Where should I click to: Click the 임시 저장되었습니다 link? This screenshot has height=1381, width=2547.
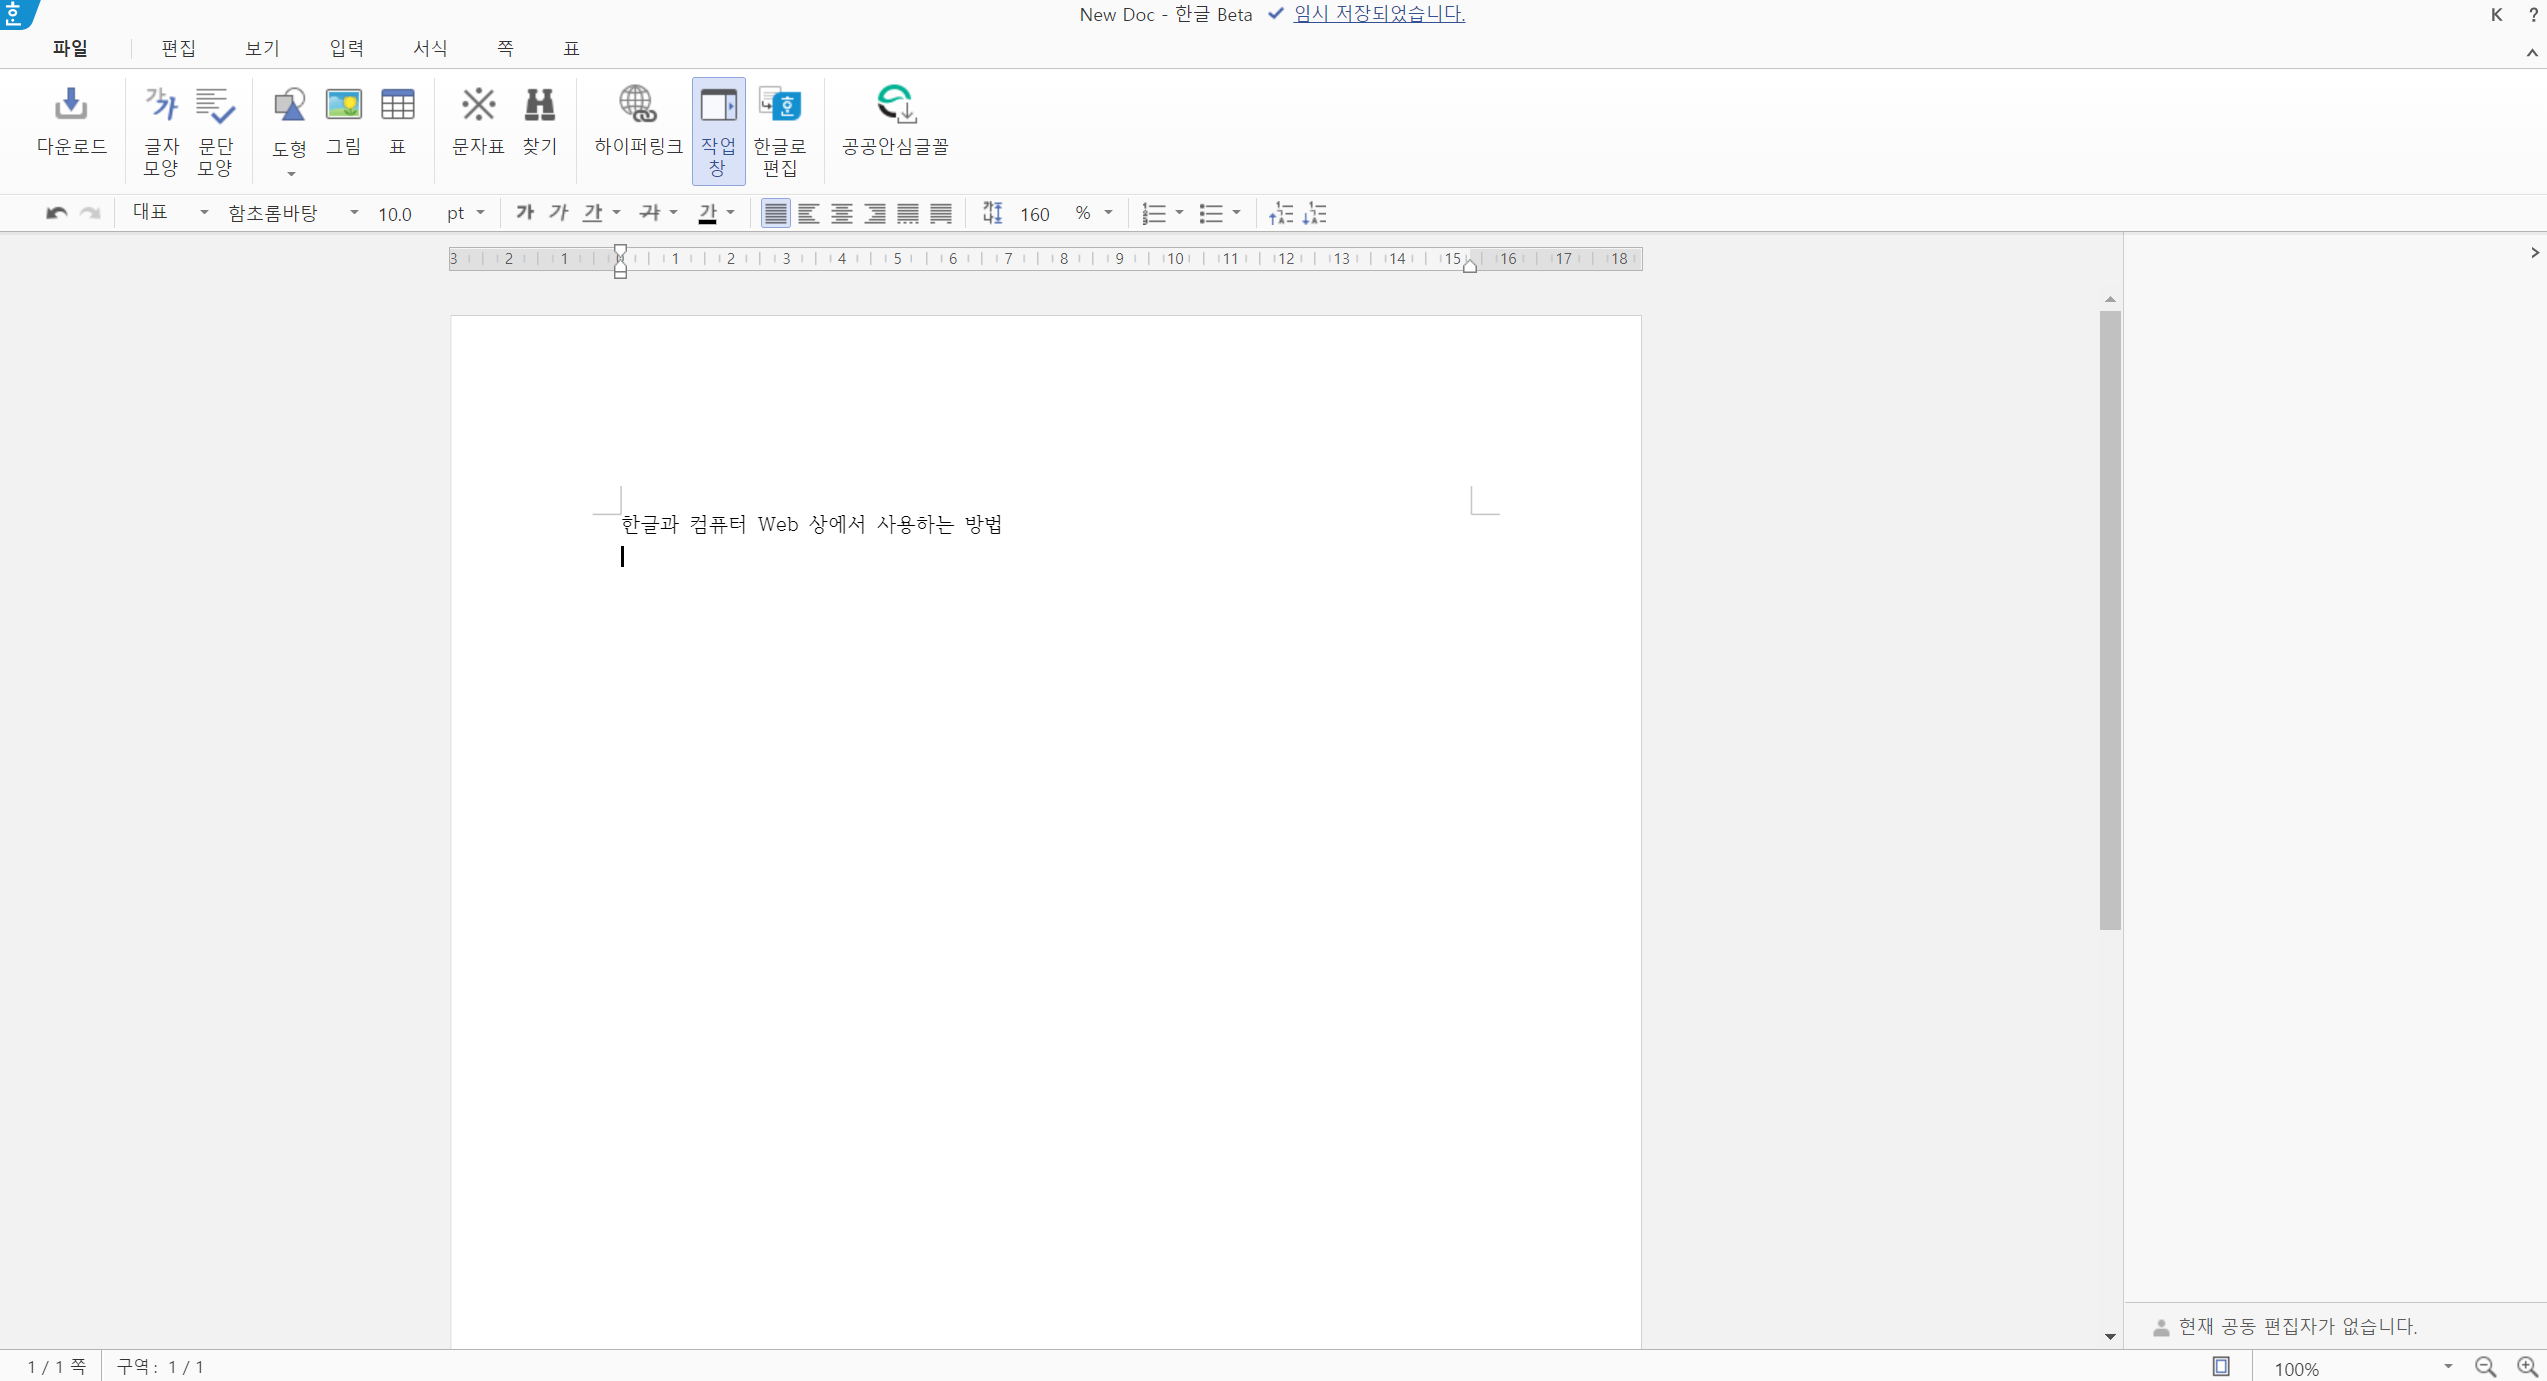(1379, 14)
